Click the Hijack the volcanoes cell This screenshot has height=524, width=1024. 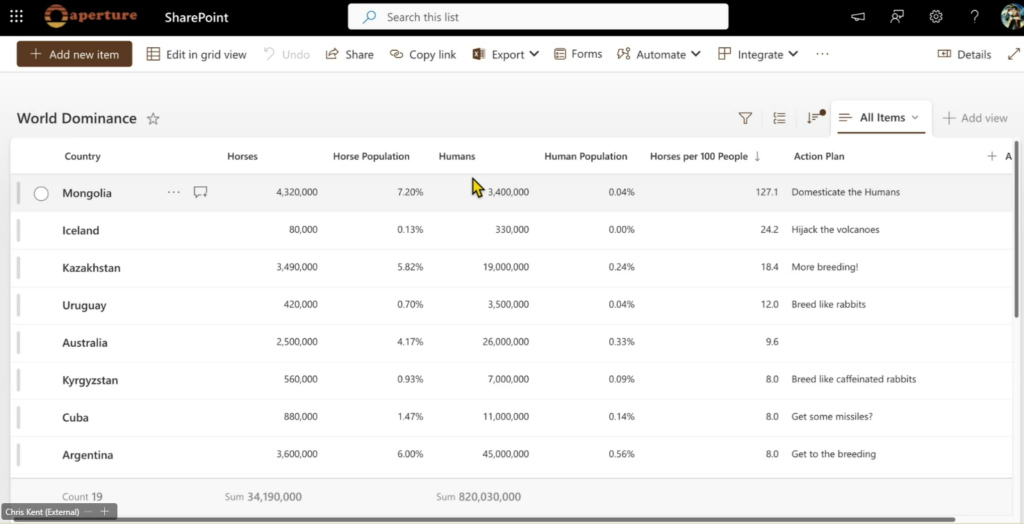[835, 230]
